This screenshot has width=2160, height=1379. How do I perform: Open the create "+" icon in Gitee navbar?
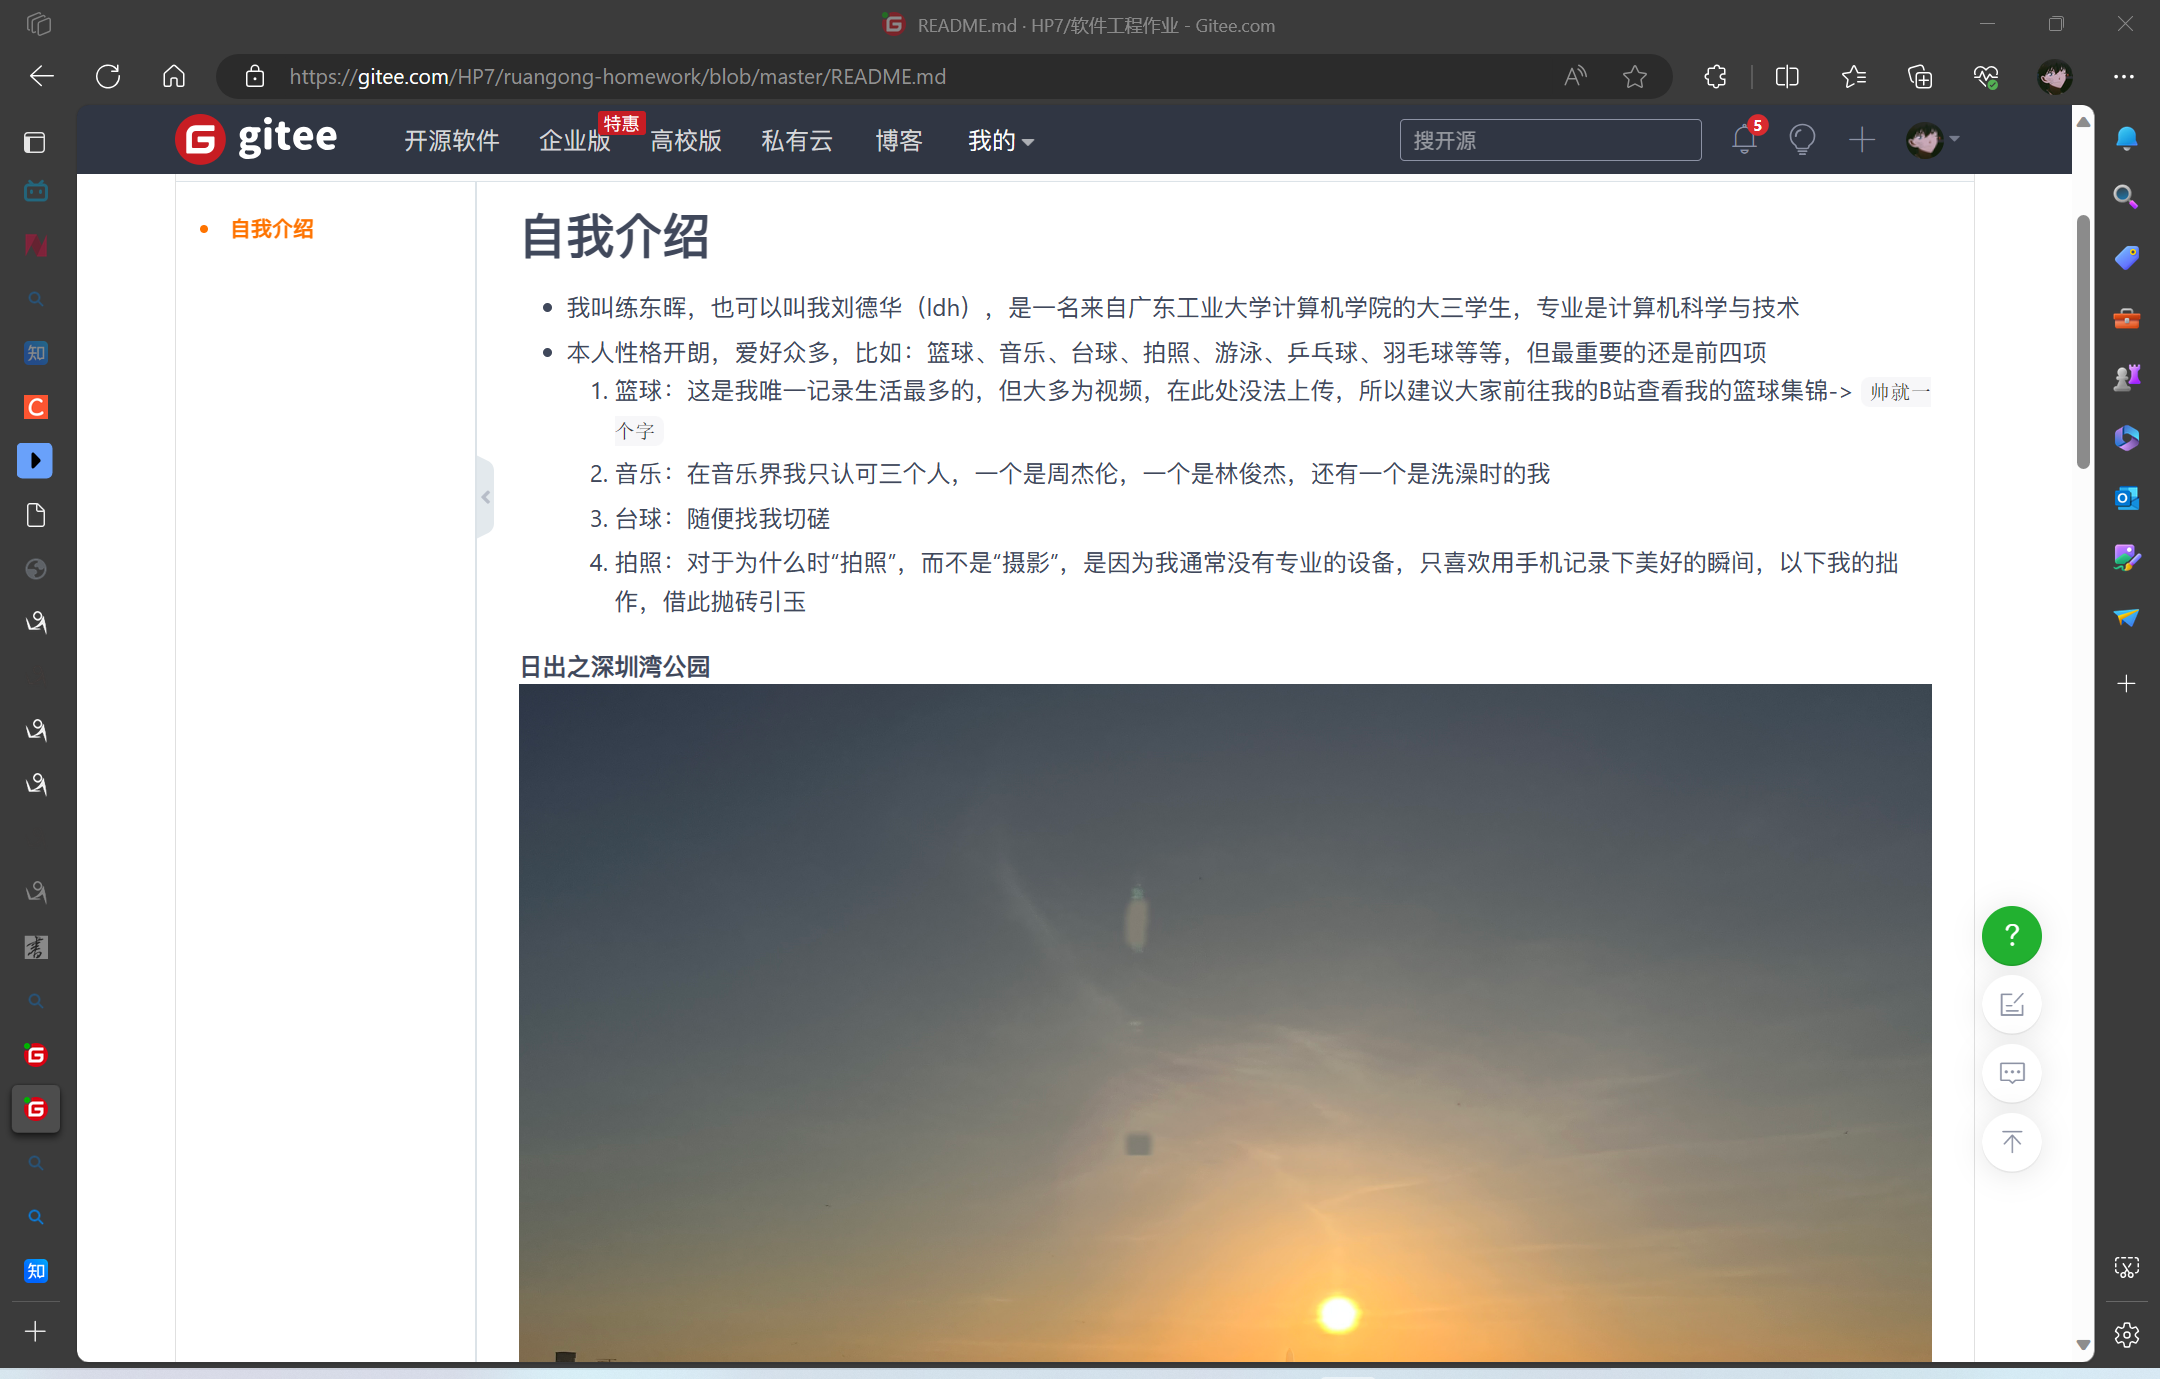[x=1862, y=141]
